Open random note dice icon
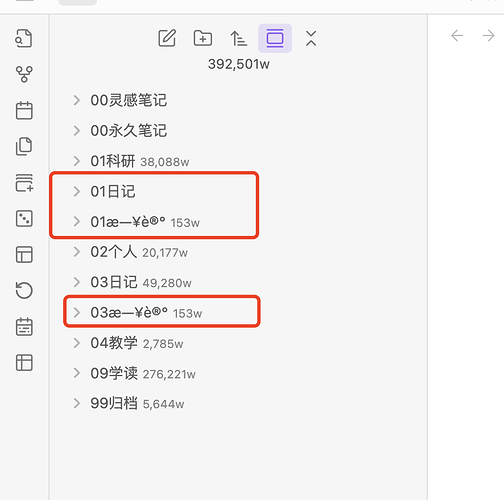This screenshot has height=500, width=504. click(x=24, y=219)
